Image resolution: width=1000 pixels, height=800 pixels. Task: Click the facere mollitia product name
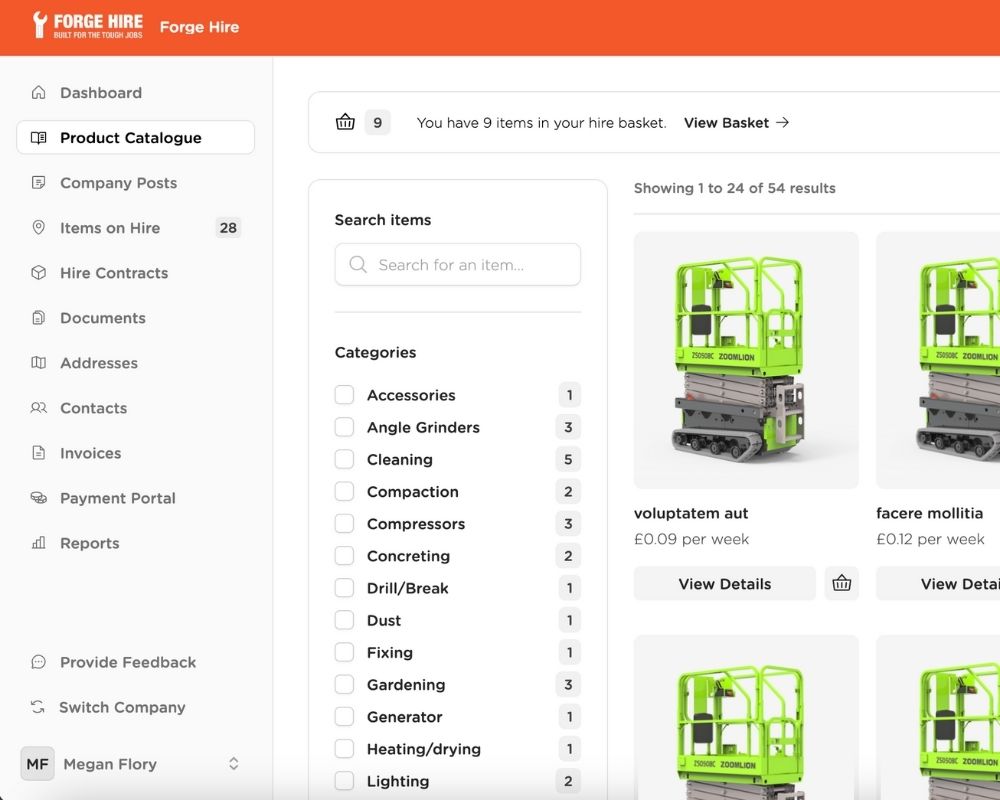click(x=929, y=514)
